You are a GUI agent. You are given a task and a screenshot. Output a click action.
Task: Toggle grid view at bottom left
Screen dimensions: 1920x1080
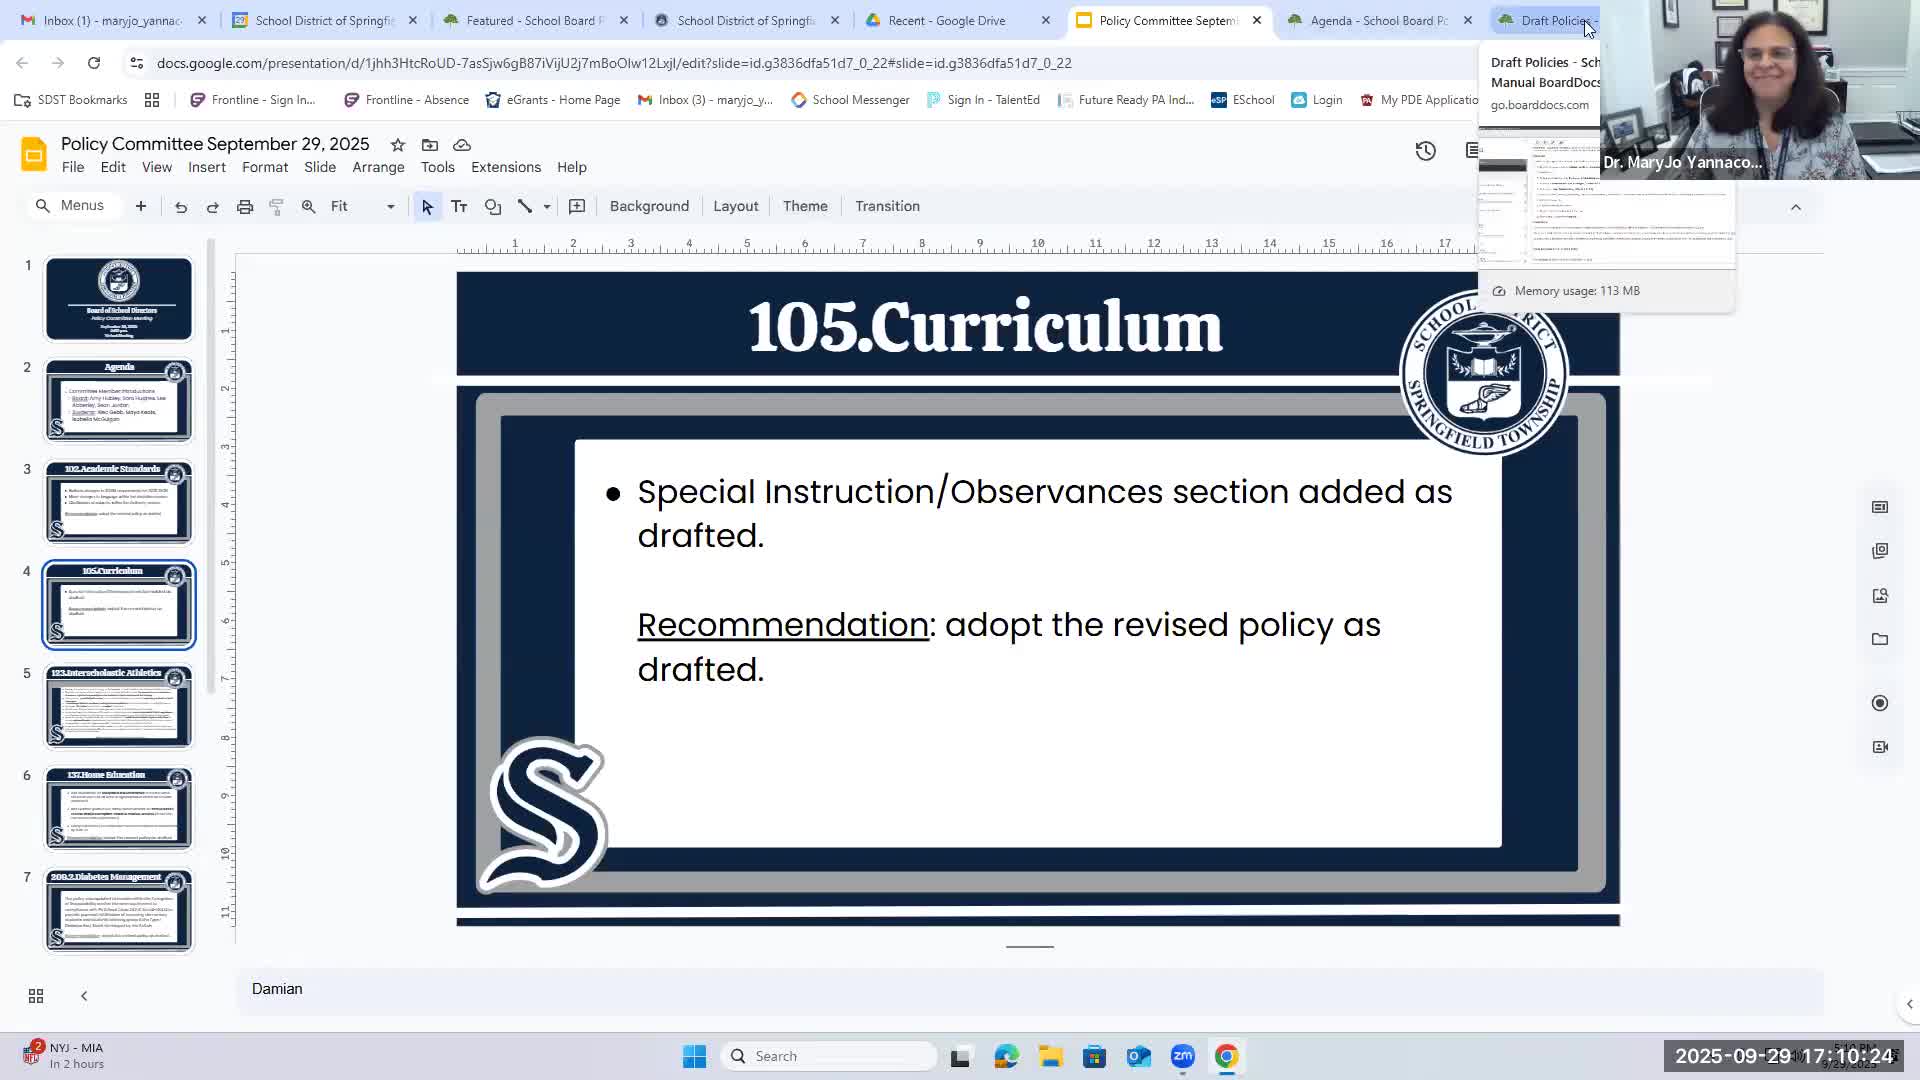click(36, 996)
